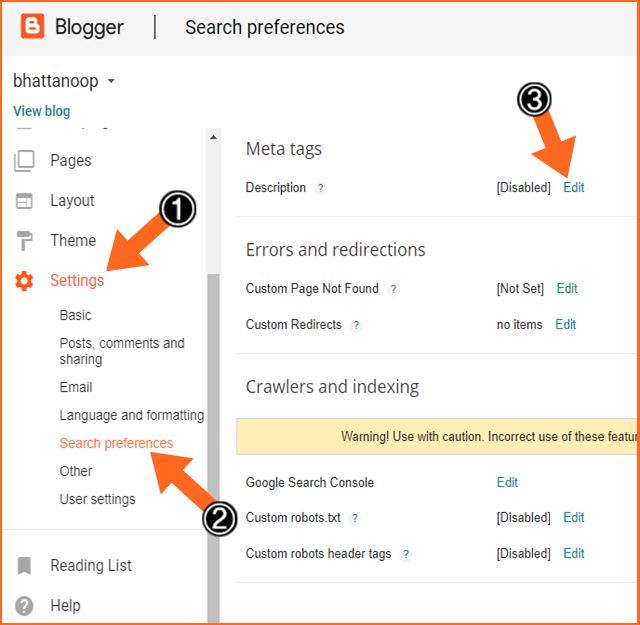Open the Custom robots.txt help icon
The width and height of the screenshot is (640, 625).
point(355,518)
